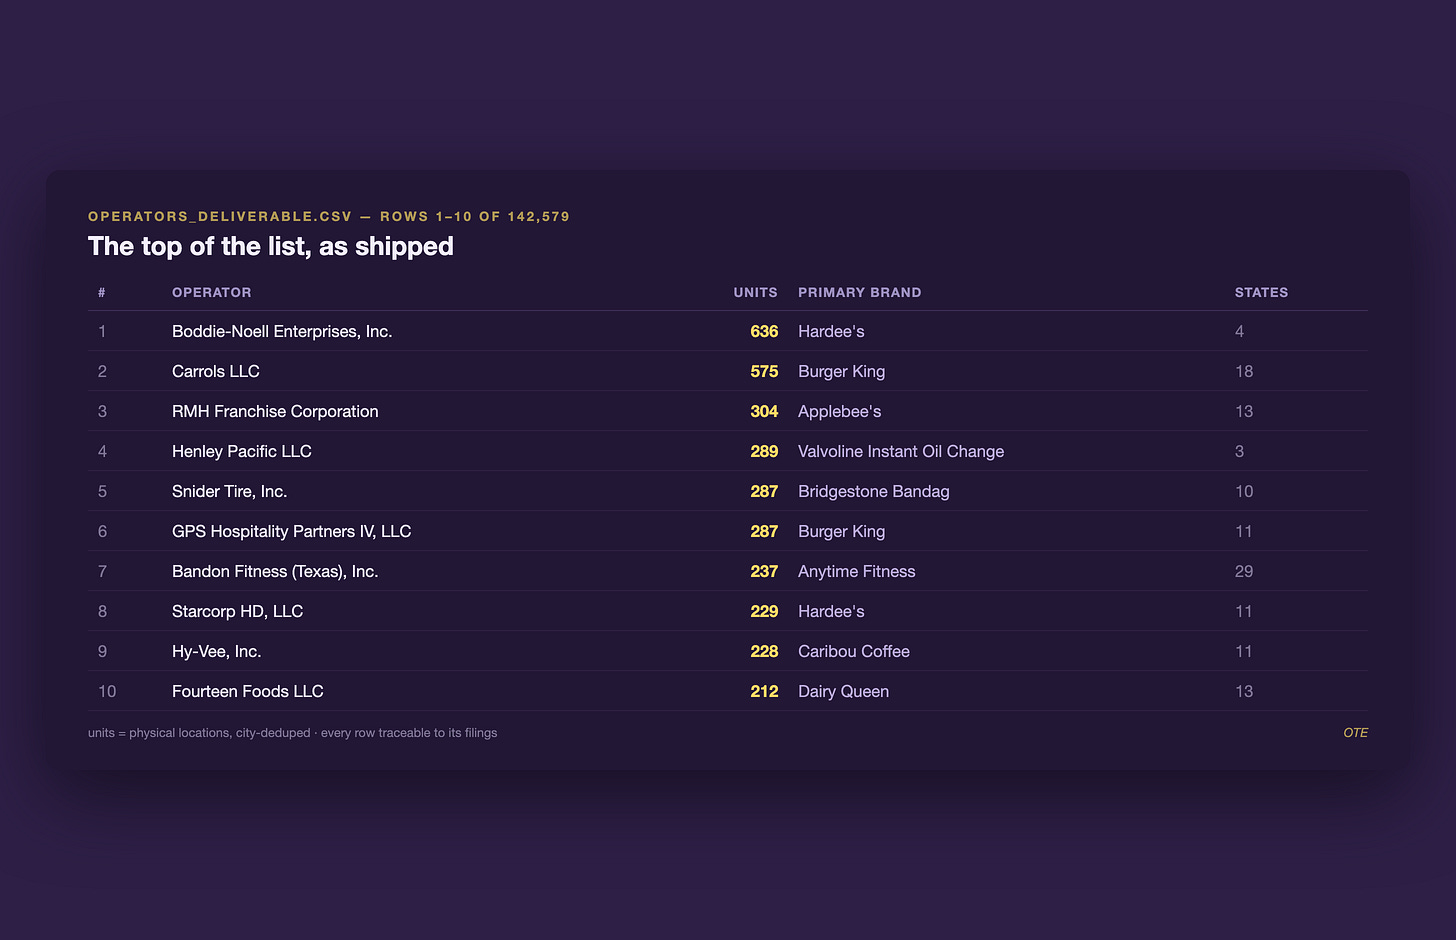
Task: Select operator "Carrols LLC"
Action: pos(216,371)
